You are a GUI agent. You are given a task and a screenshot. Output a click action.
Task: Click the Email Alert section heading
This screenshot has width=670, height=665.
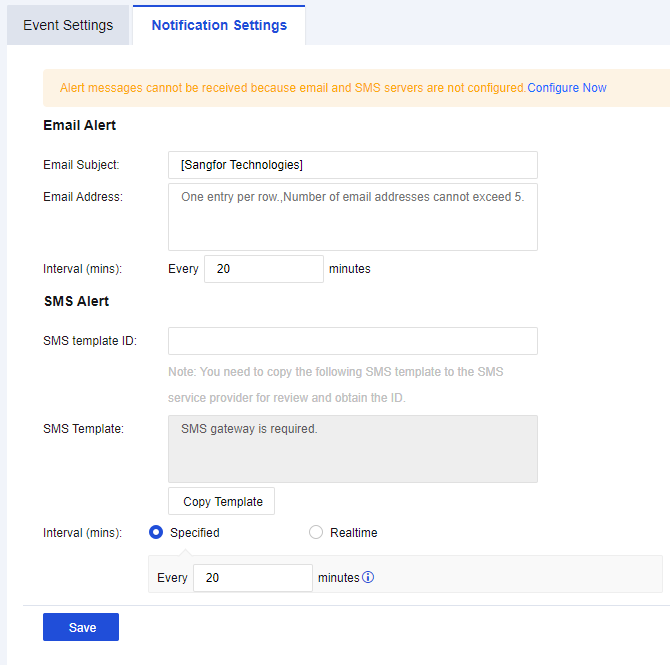(x=80, y=126)
